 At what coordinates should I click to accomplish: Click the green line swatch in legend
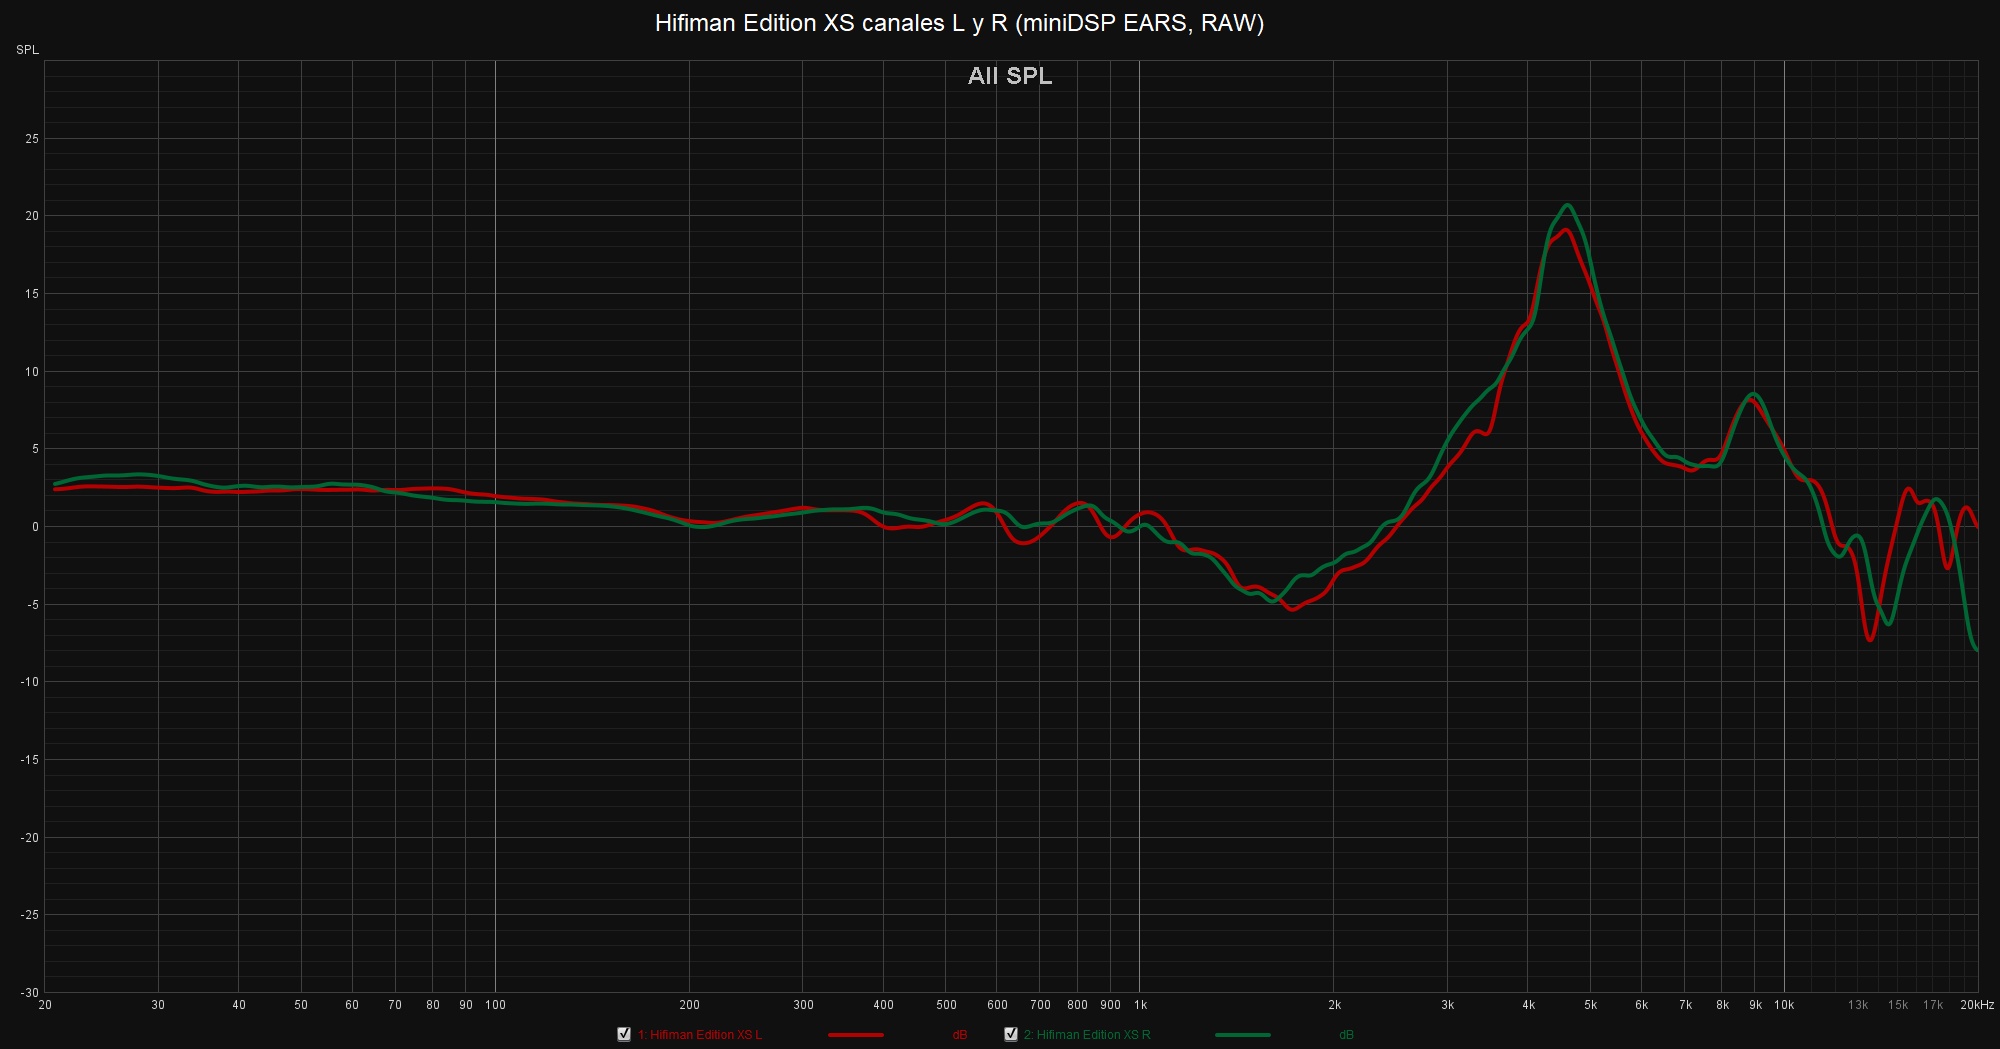click(1242, 1035)
